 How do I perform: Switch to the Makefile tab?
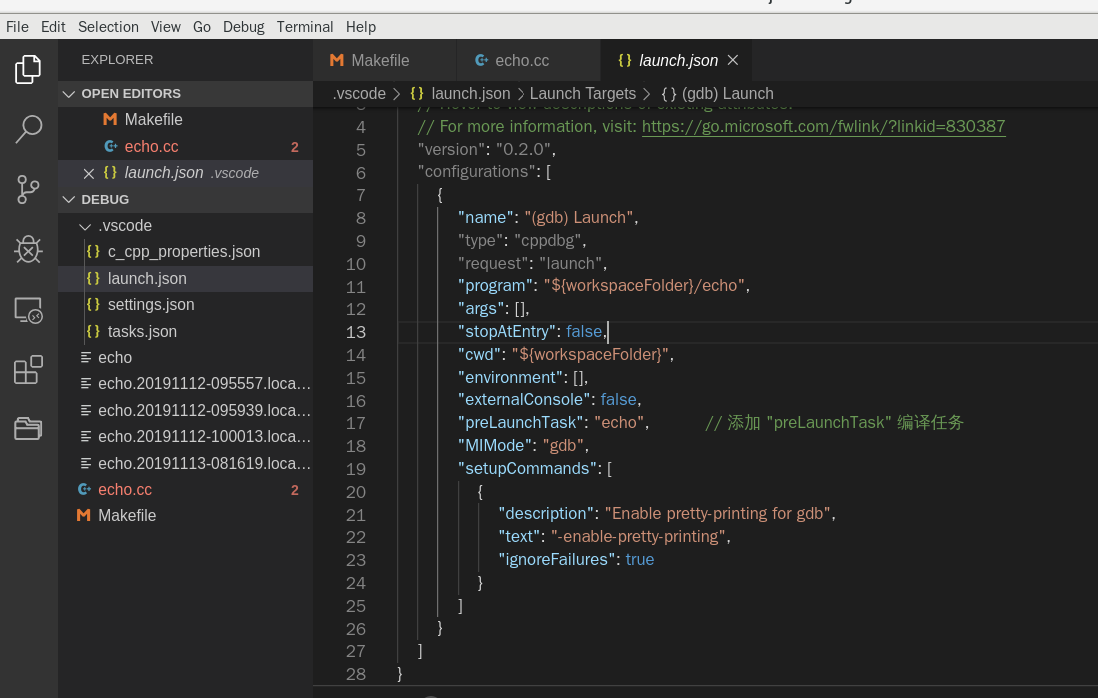(380, 60)
